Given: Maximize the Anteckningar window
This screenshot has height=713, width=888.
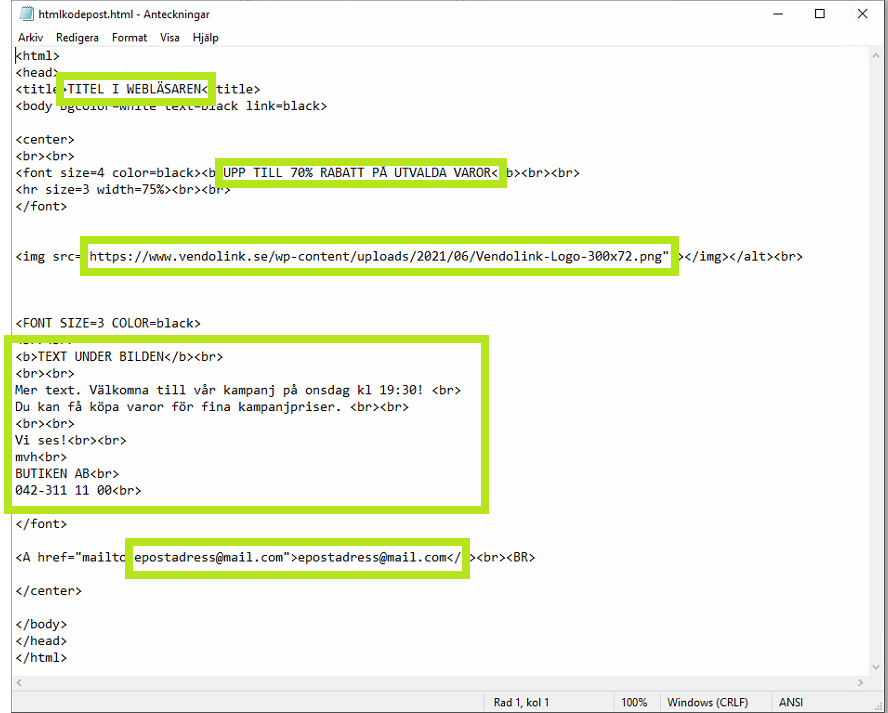Looking at the screenshot, I should click(x=819, y=14).
